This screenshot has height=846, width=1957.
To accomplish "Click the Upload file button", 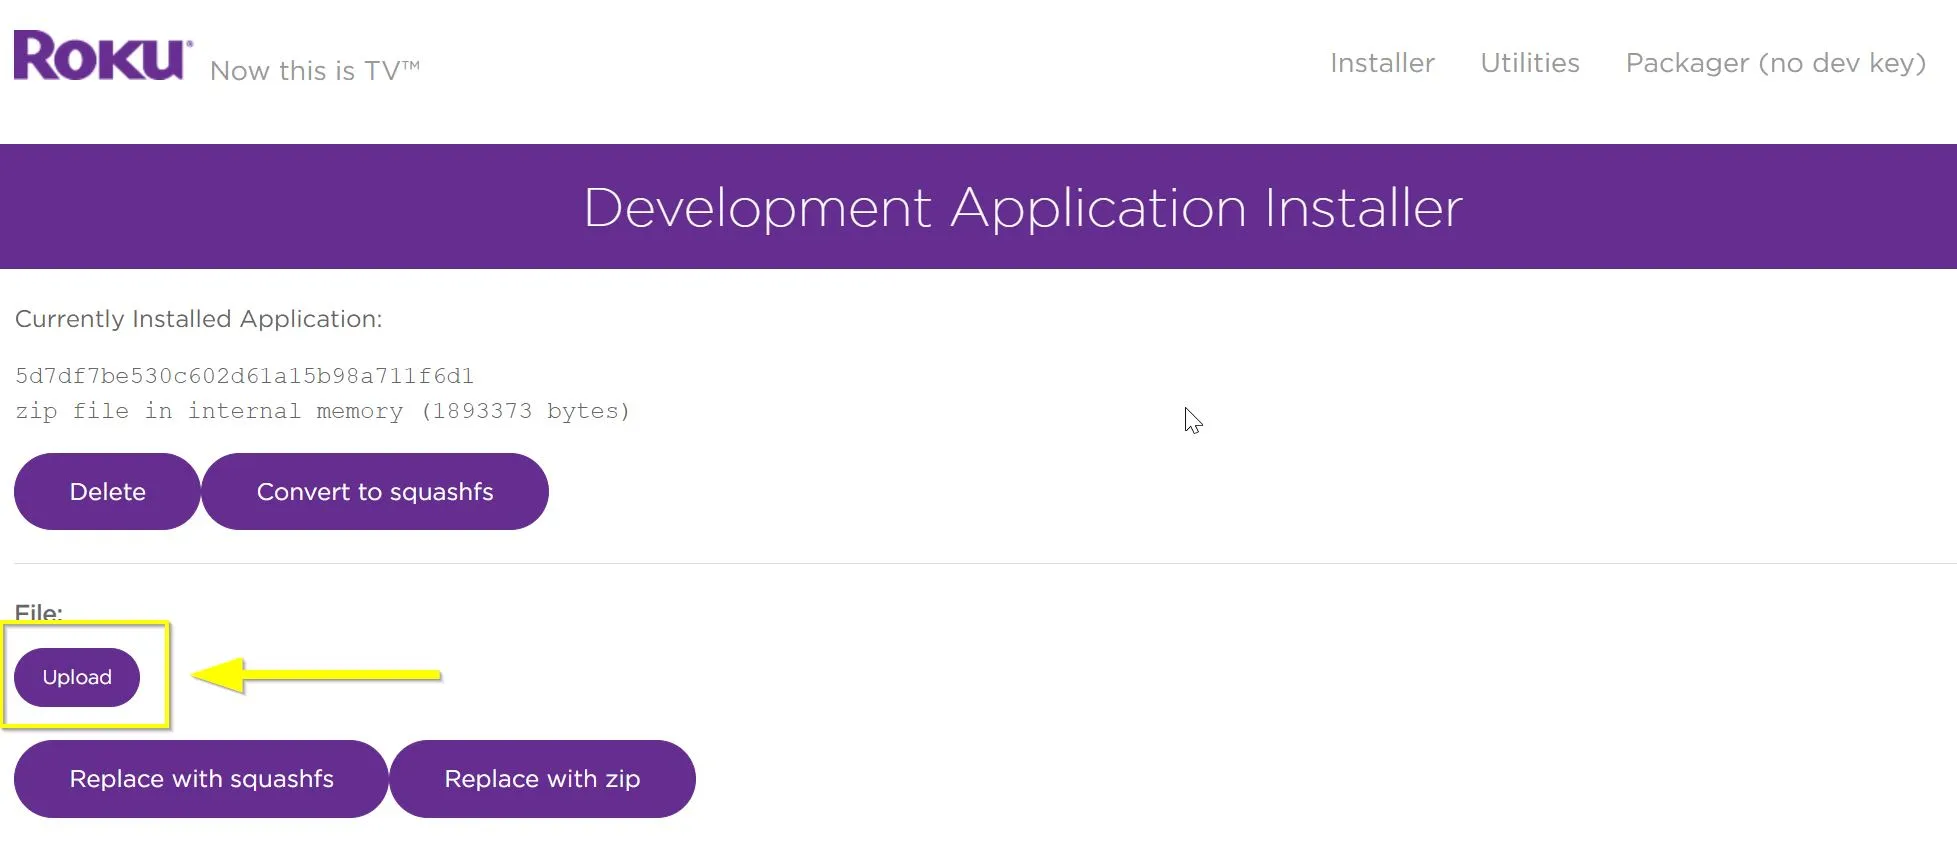I will click(77, 677).
